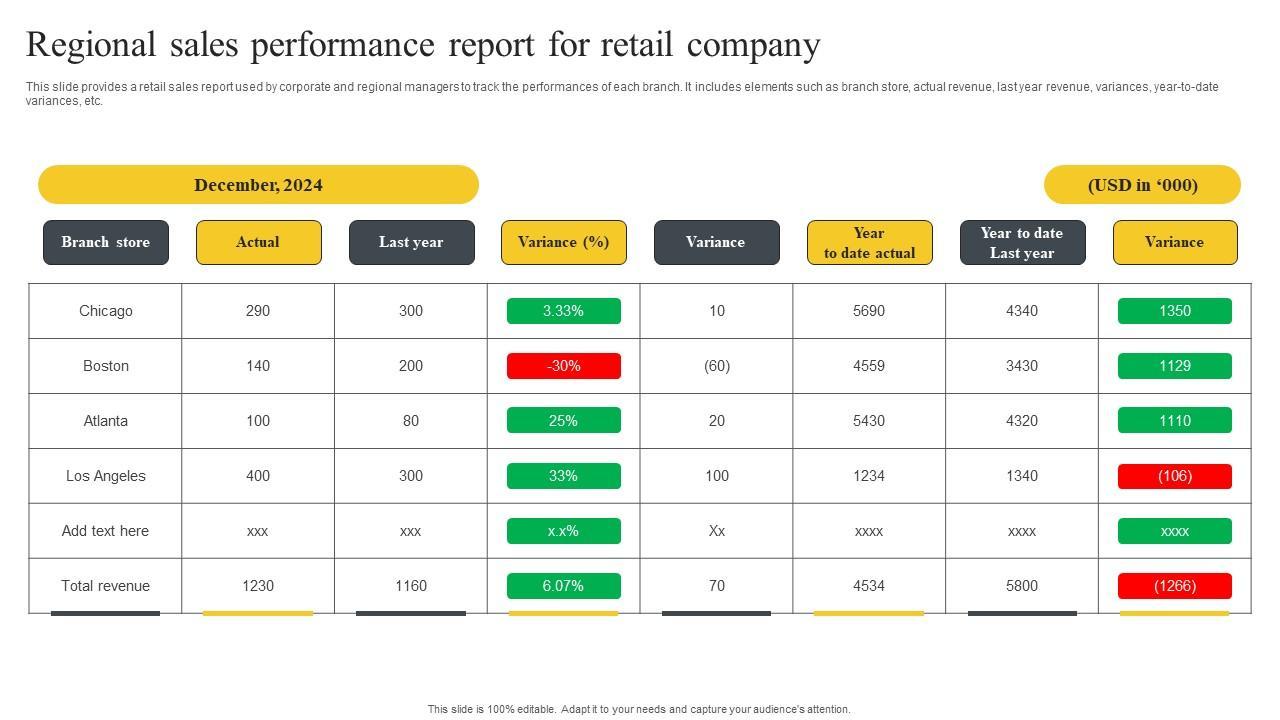Select the Add text here placeholder cell

[105, 531]
